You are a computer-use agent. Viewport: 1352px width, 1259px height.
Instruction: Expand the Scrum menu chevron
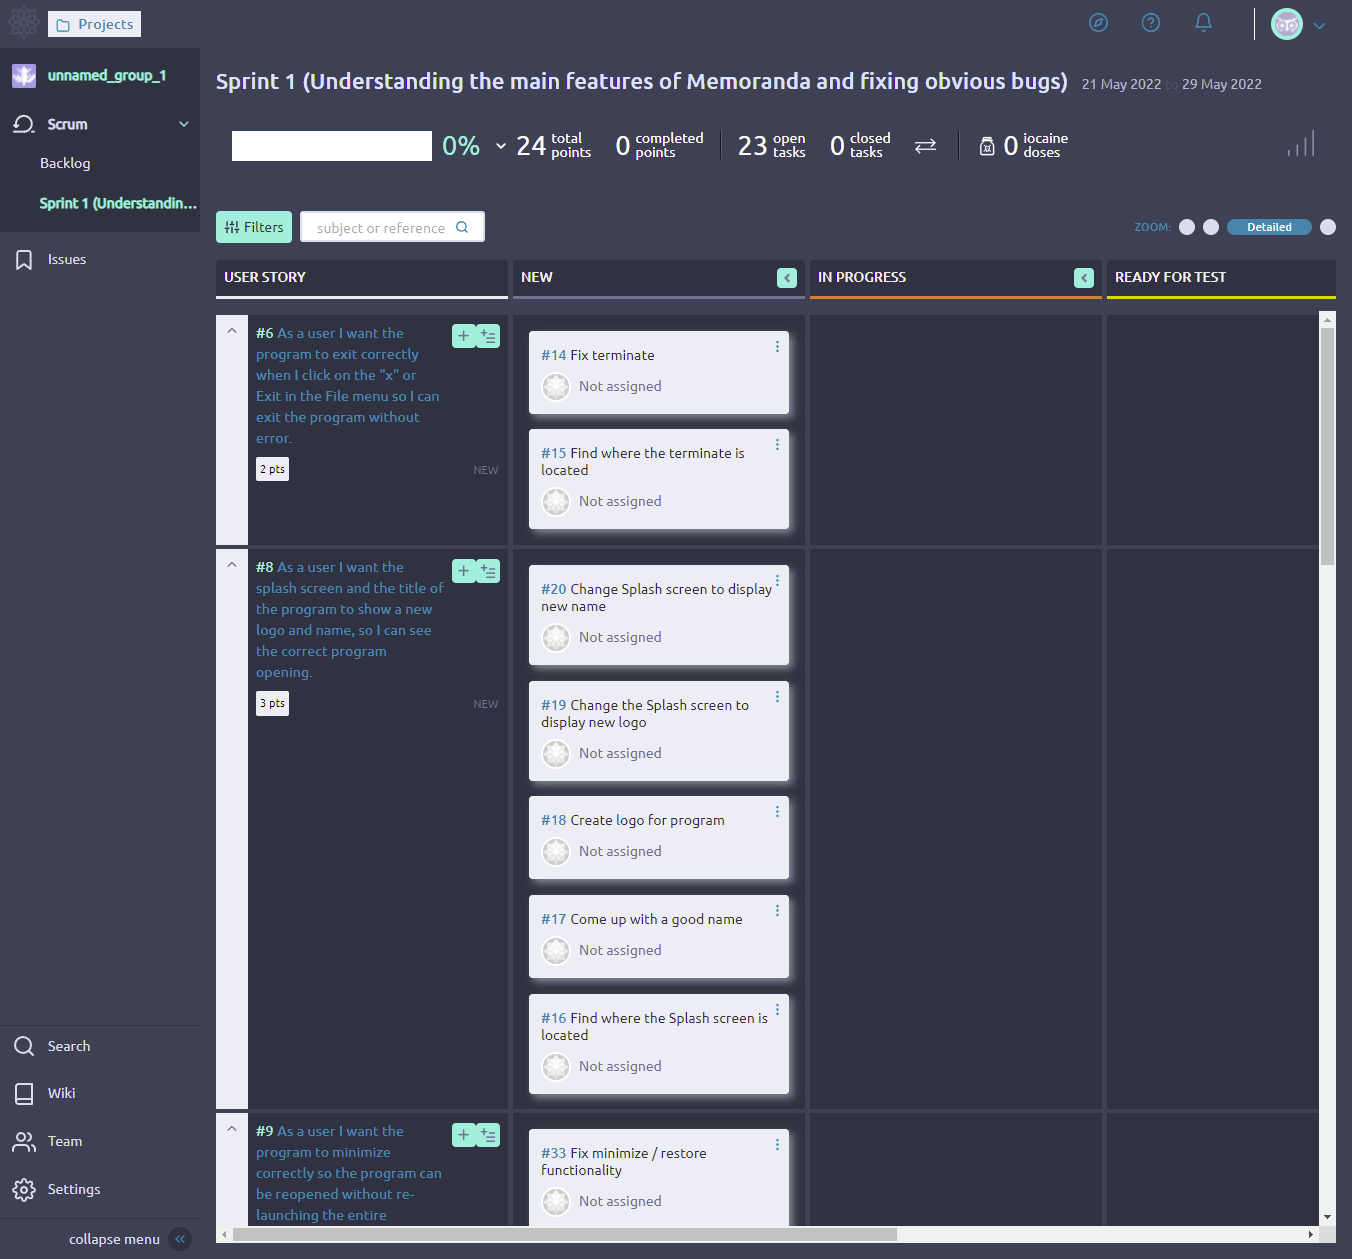click(x=184, y=124)
